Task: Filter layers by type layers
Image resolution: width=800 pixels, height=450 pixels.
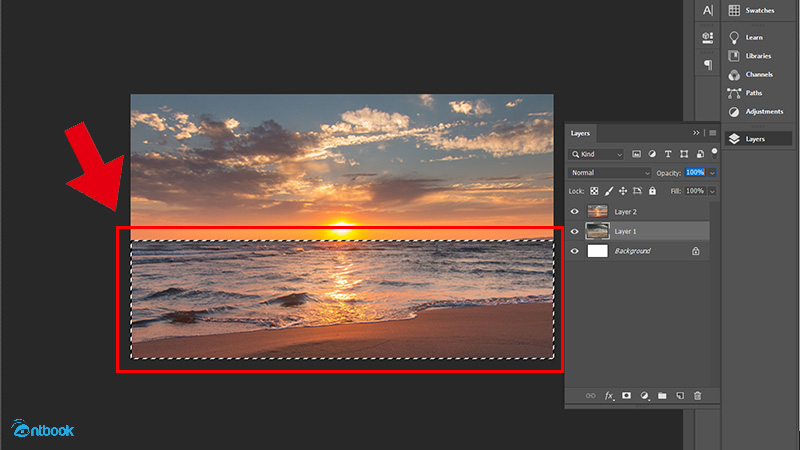Action: (668, 154)
